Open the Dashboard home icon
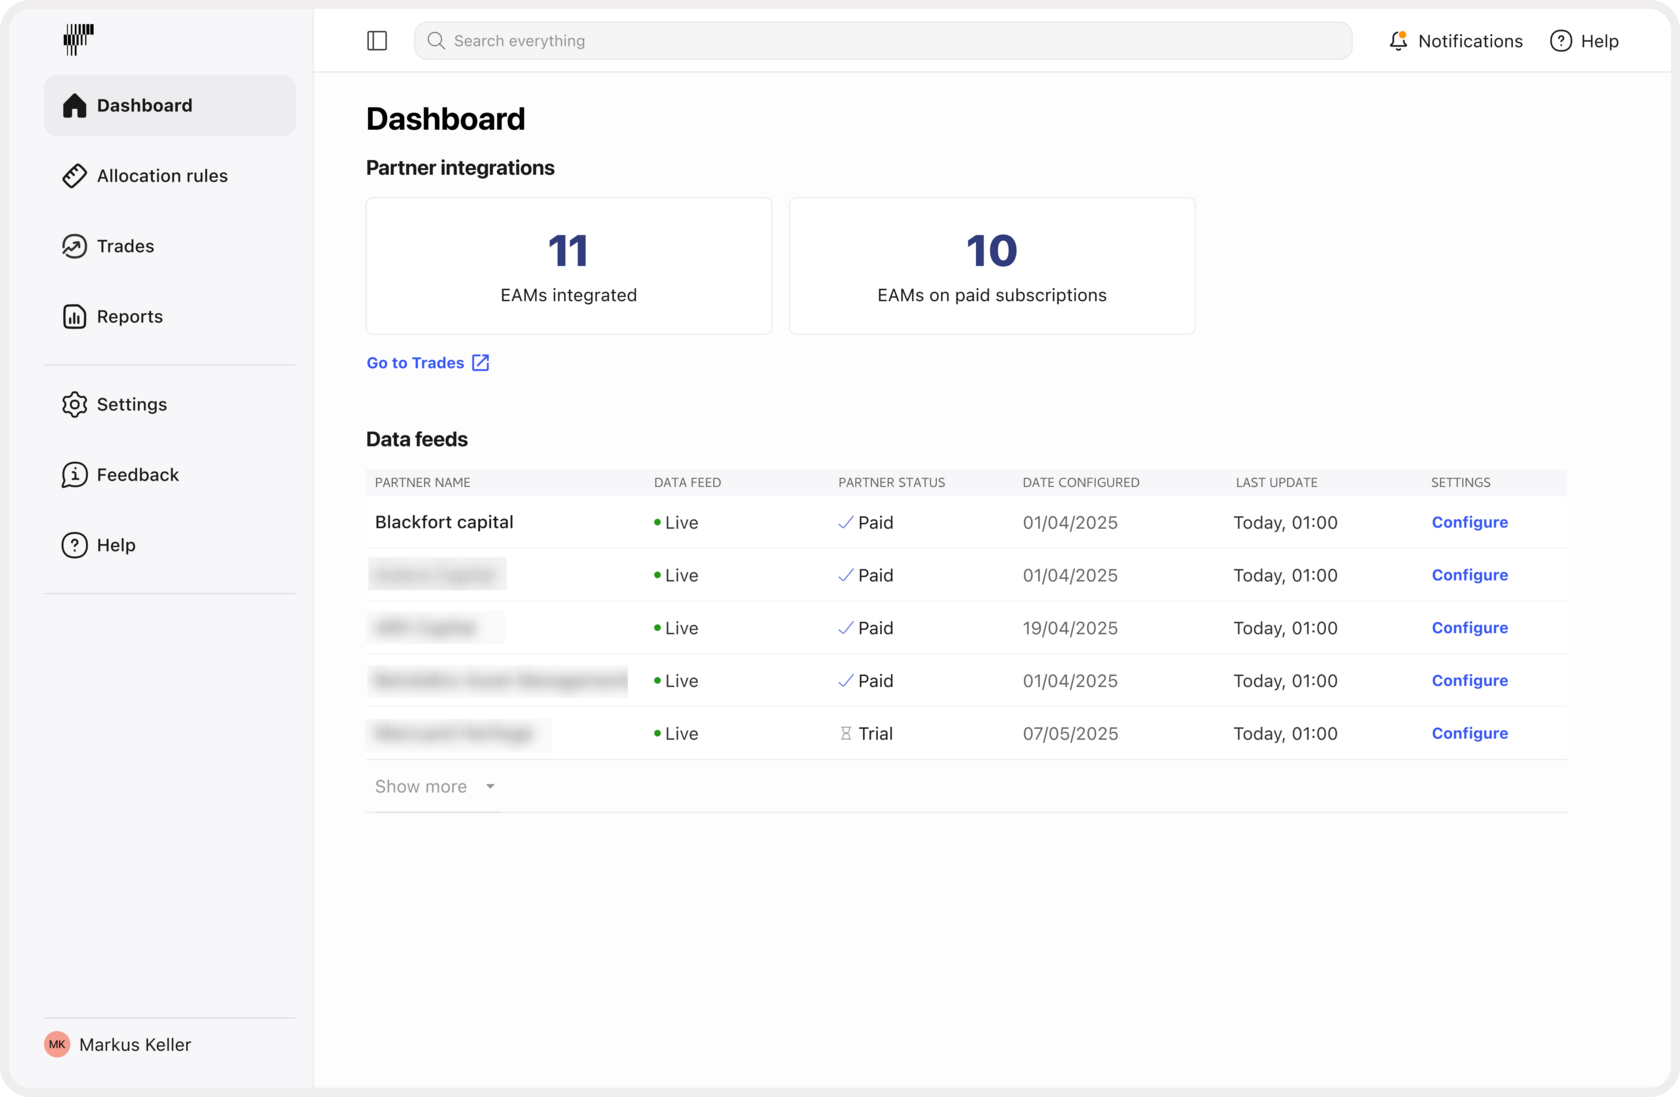 [75, 105]
